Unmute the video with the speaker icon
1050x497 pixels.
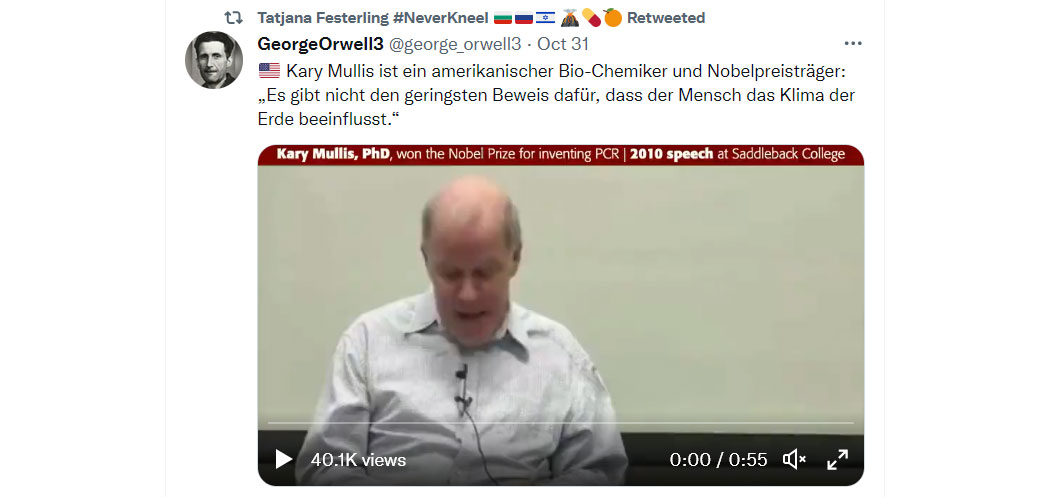[795, 459]
